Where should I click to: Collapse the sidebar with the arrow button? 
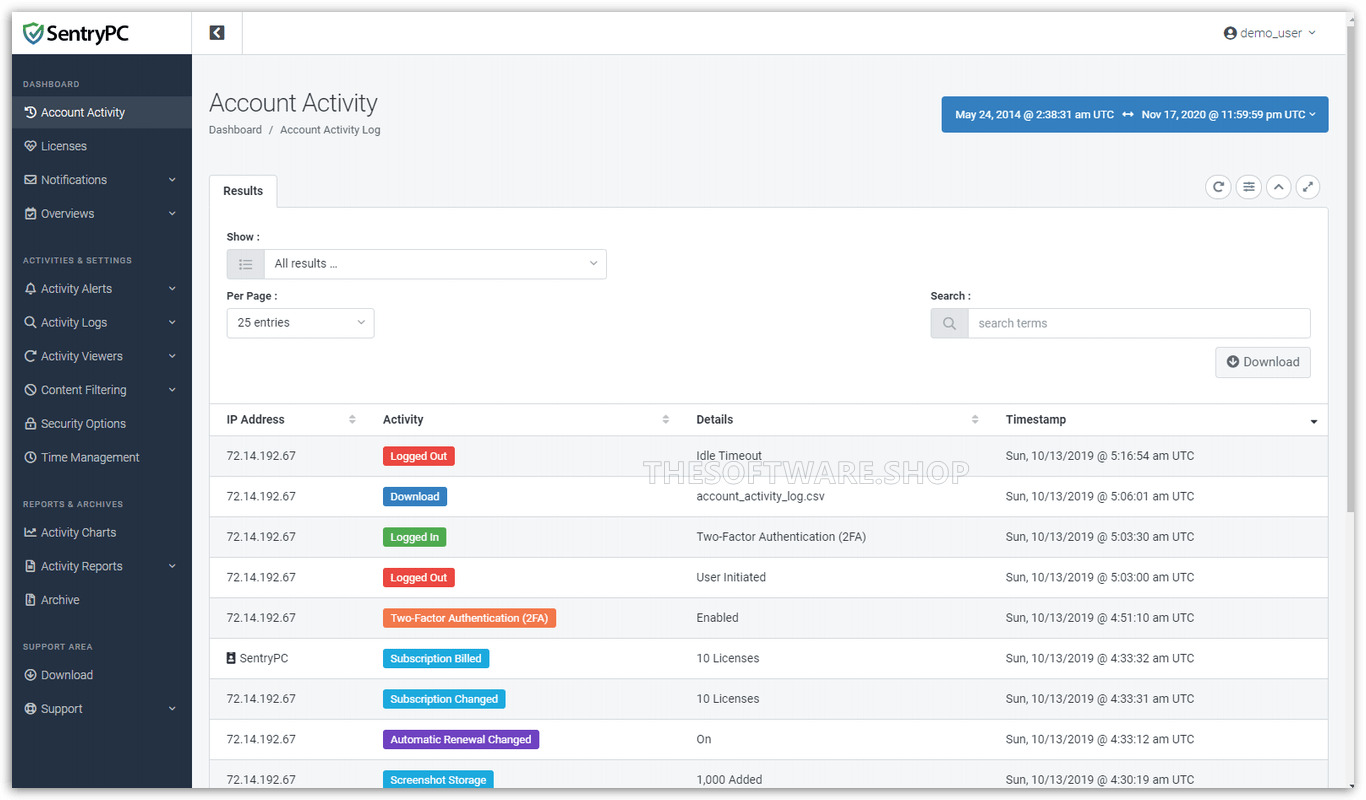216,32
